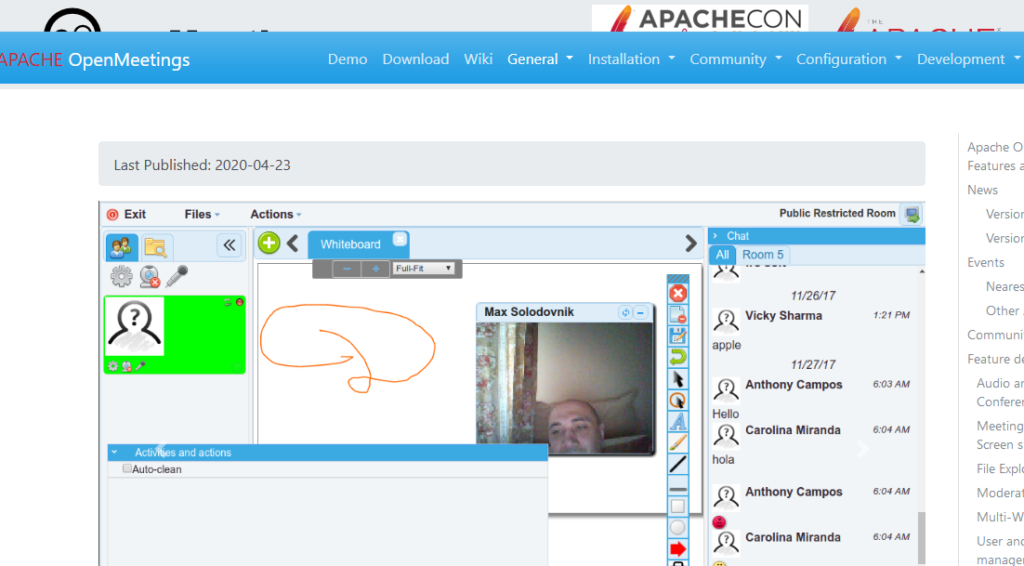Select the black pointer arrow tool
This screenshot has height=566, width=1024.
[678, 379]
